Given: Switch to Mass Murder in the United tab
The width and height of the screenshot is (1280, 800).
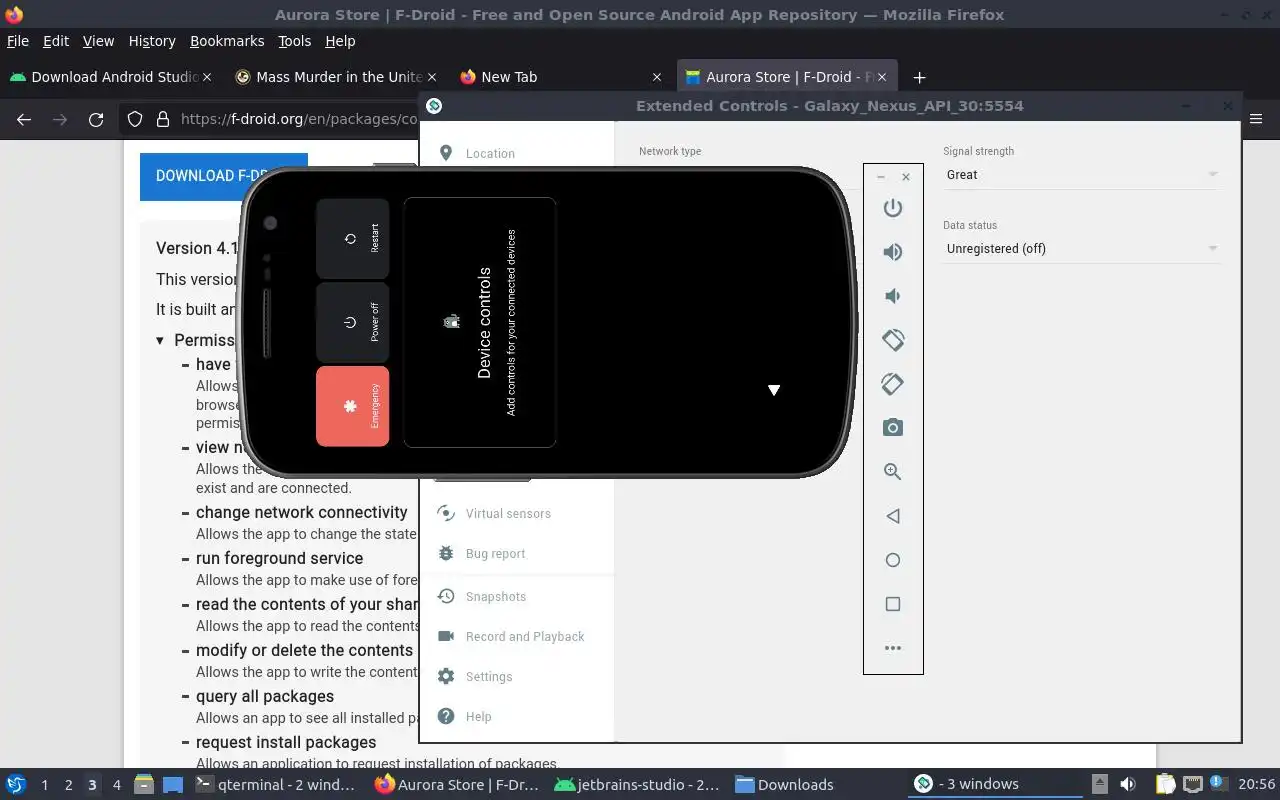Looking at the screenshot, I should pyautogui.click(x=335, y=77).
